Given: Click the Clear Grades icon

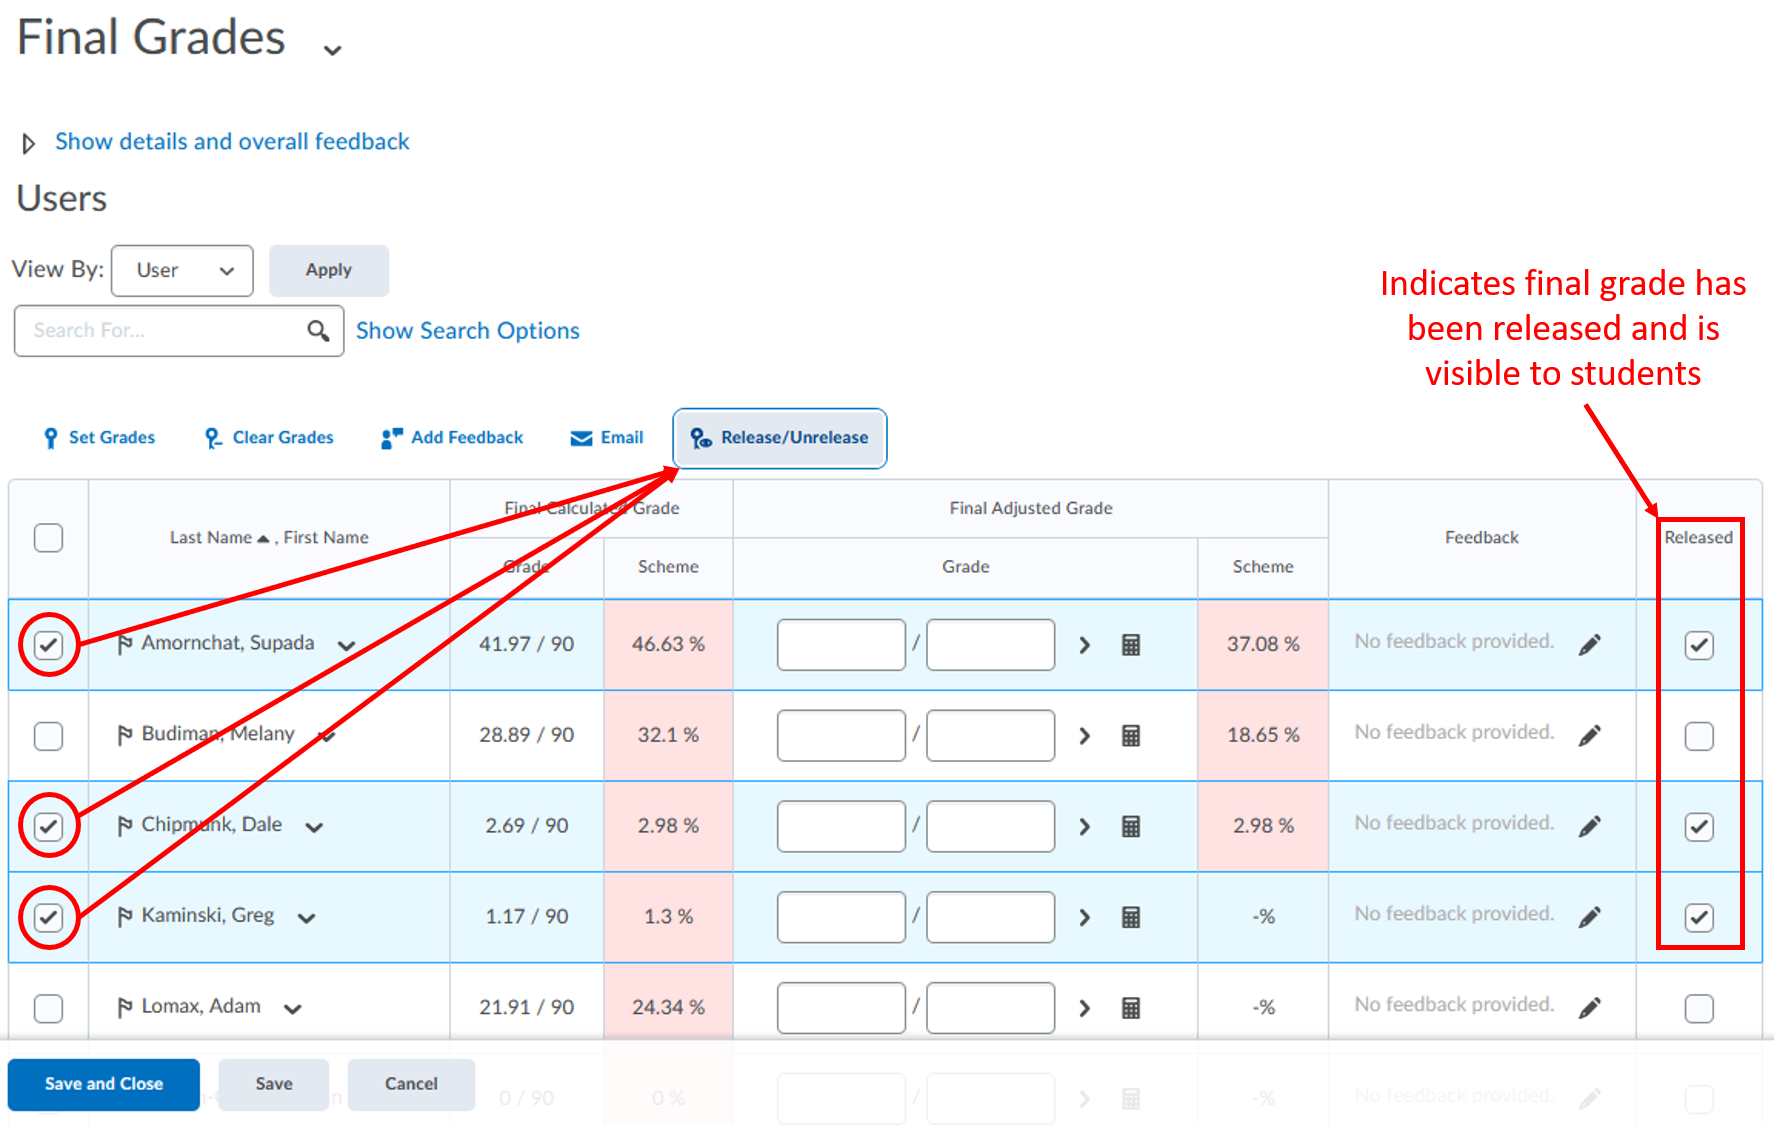Looking at the screenshot, I should coord(211,437).
